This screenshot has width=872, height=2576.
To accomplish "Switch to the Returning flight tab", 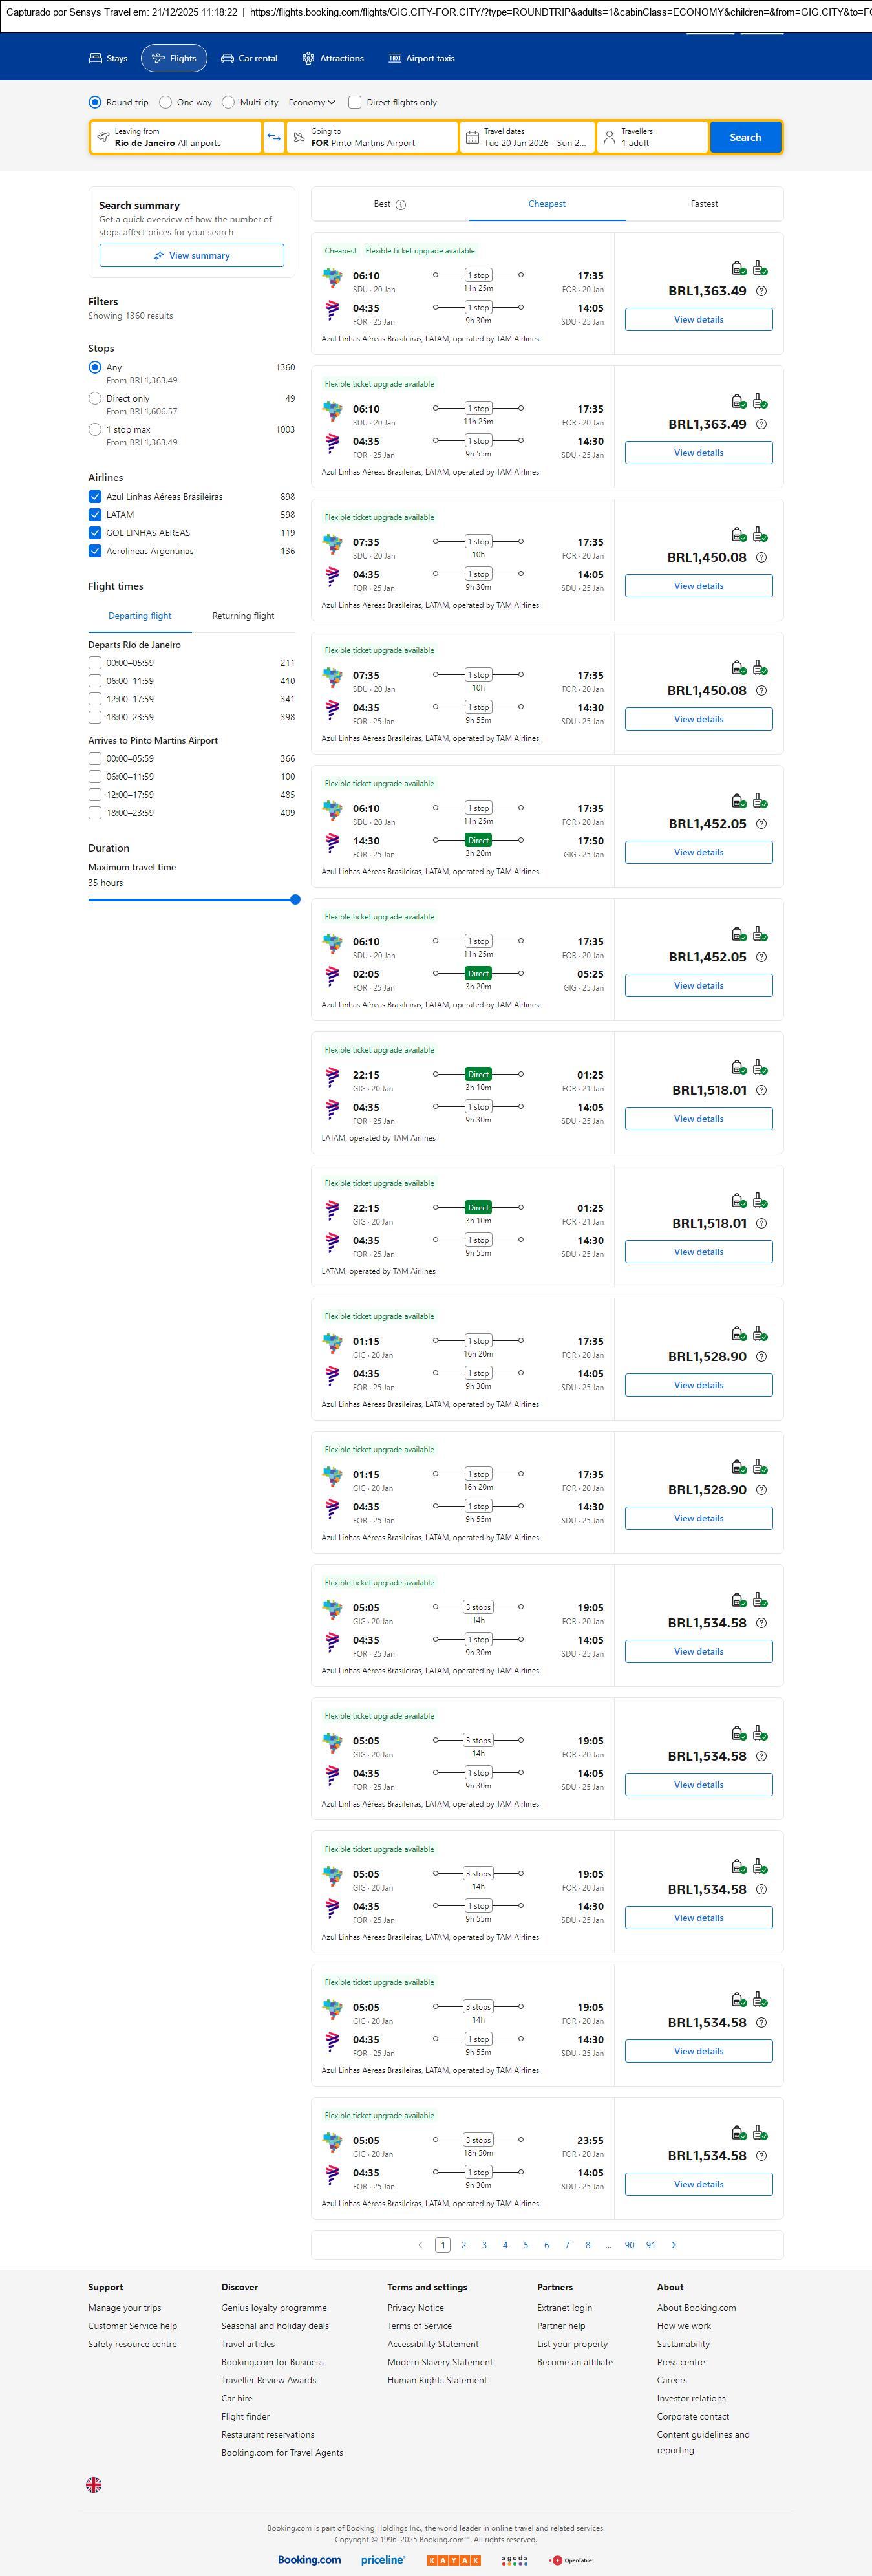I will pos(243,616).
